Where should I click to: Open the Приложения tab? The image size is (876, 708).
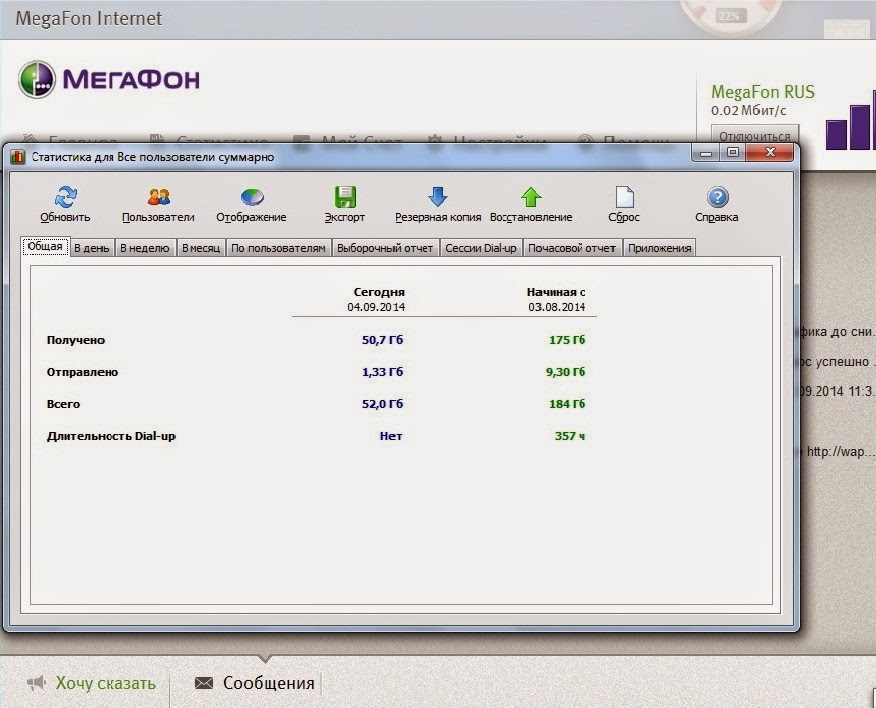click(x=660, y=248)
